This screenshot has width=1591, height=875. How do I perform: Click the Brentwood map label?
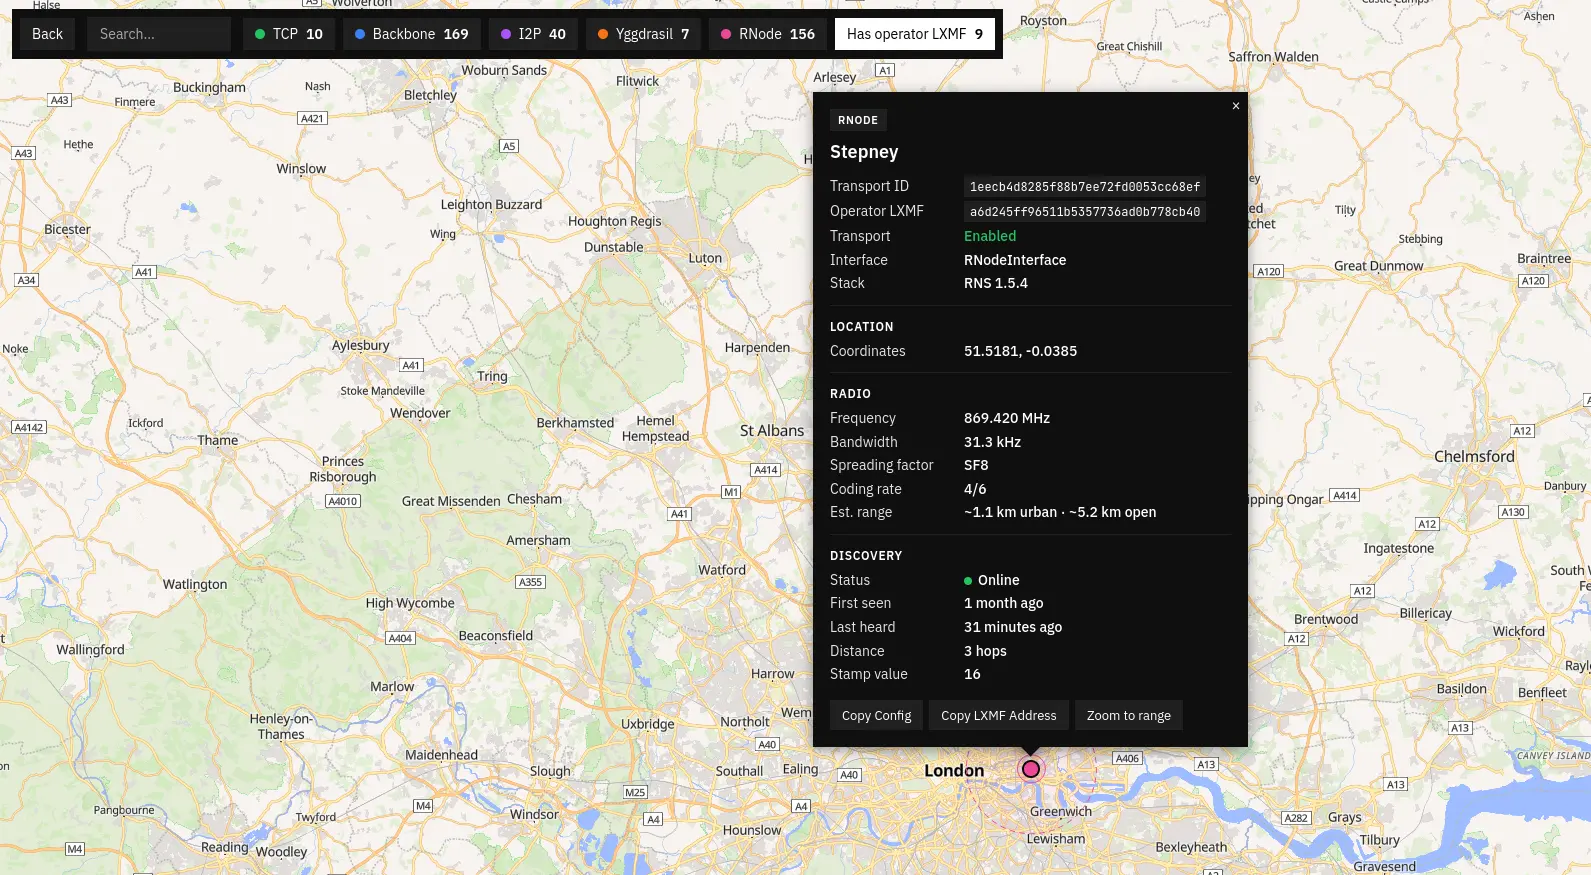(x=1326, y=619)
